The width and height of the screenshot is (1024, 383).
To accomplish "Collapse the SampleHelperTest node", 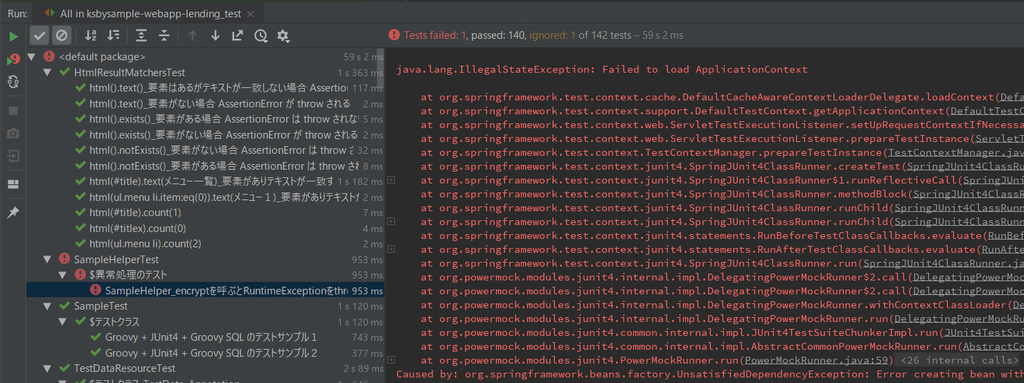I will click(46, 259).
